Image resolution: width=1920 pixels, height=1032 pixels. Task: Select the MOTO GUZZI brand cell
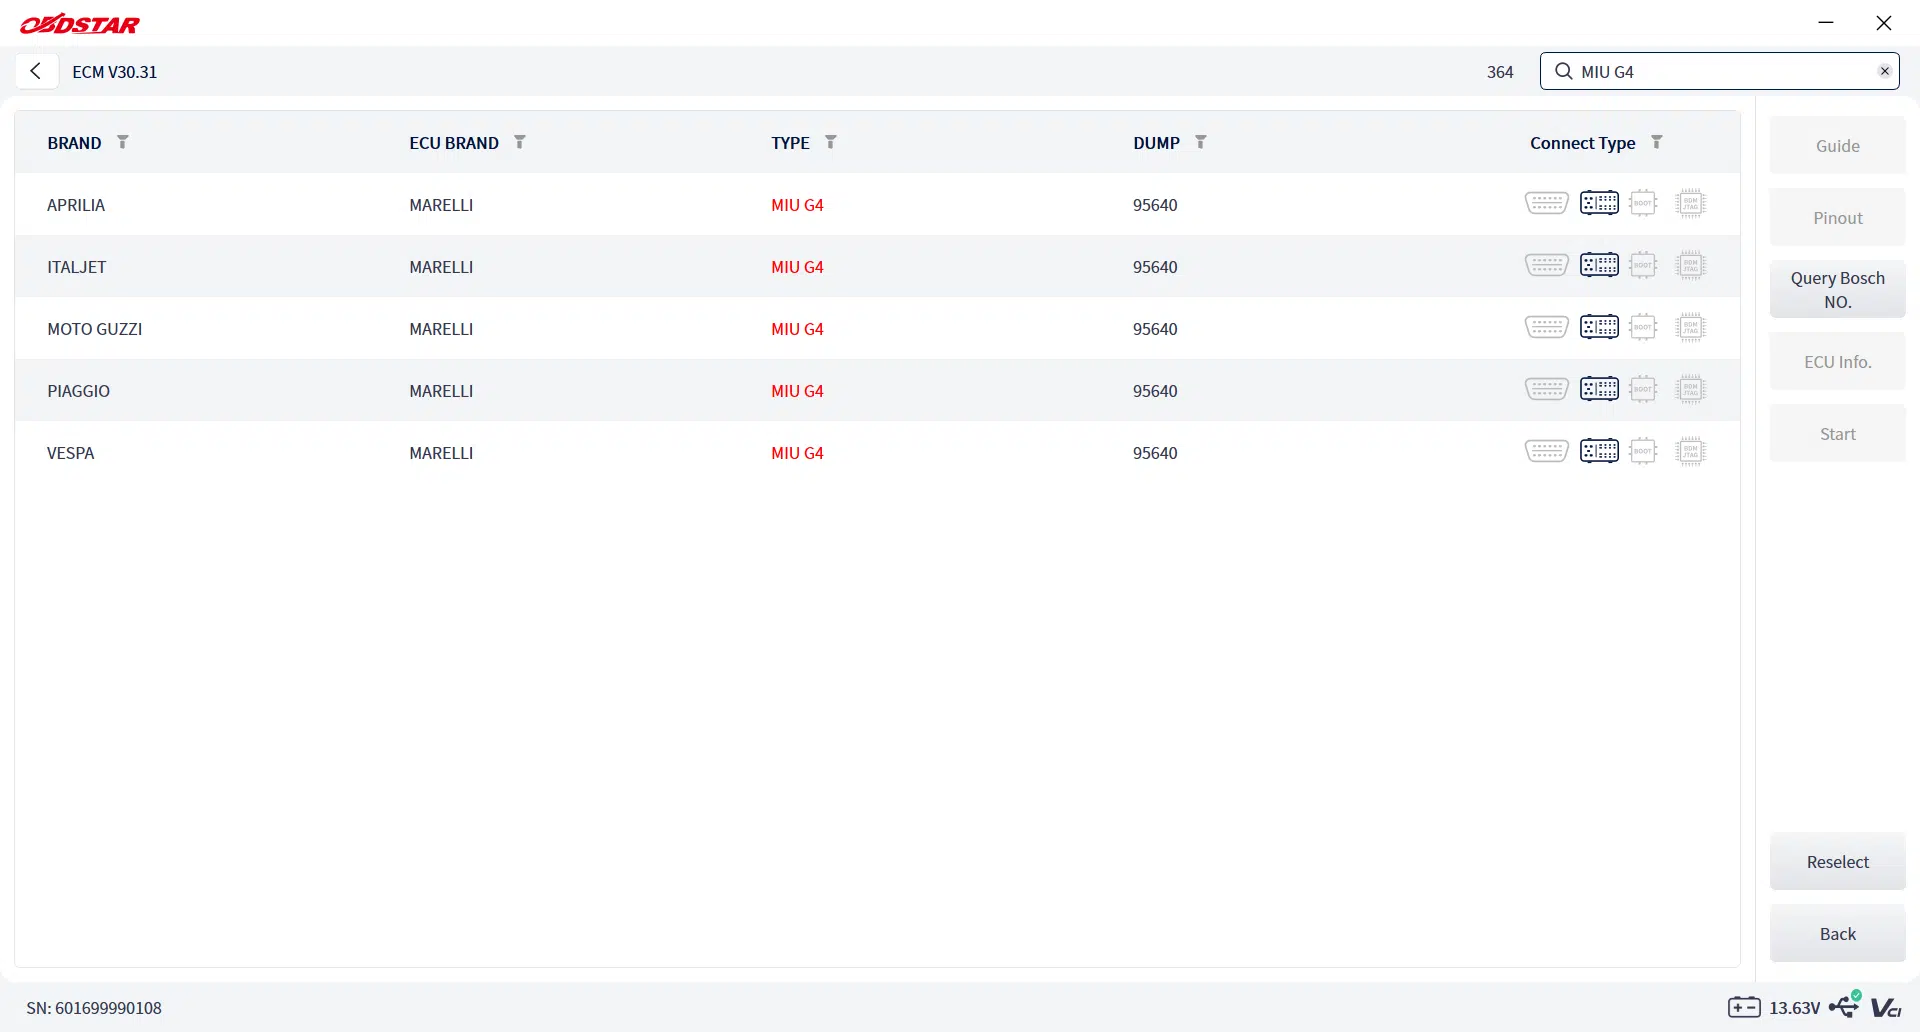point(95,329)
